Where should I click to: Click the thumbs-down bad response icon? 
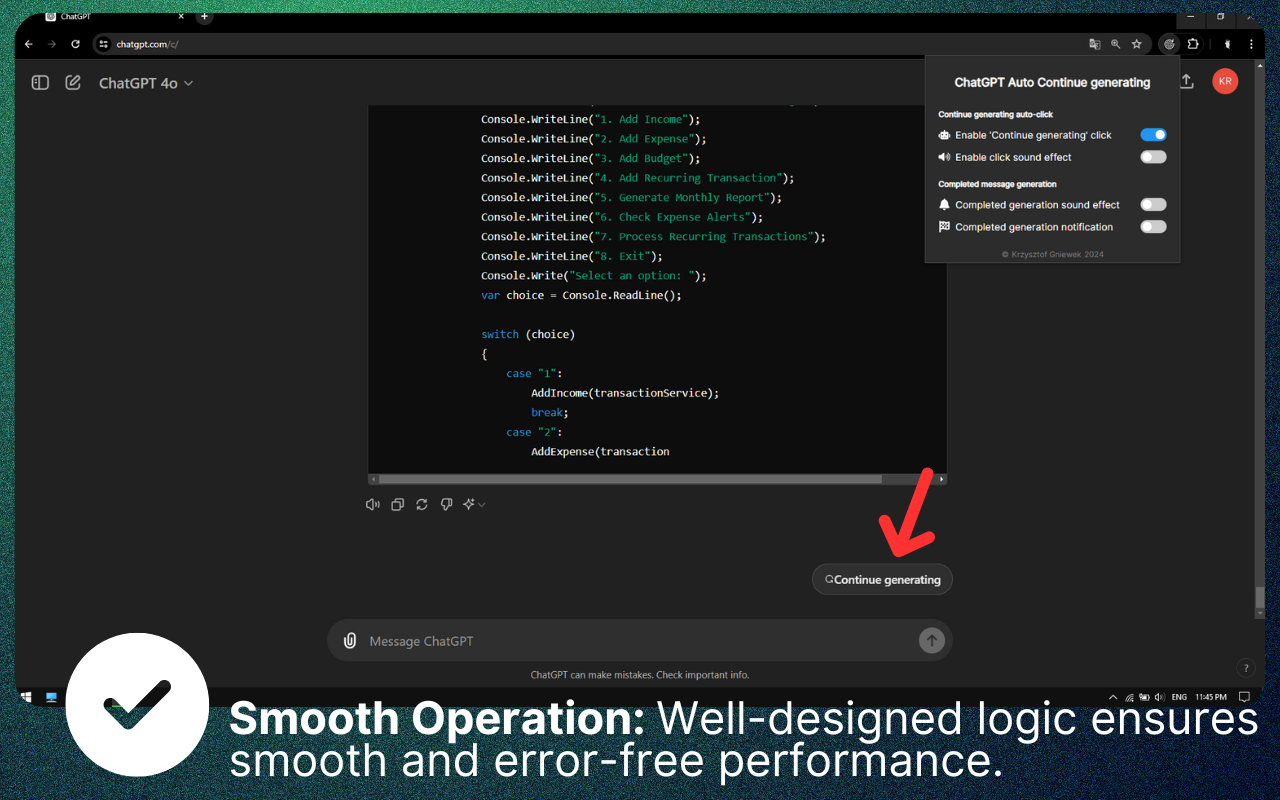[447, 505]
